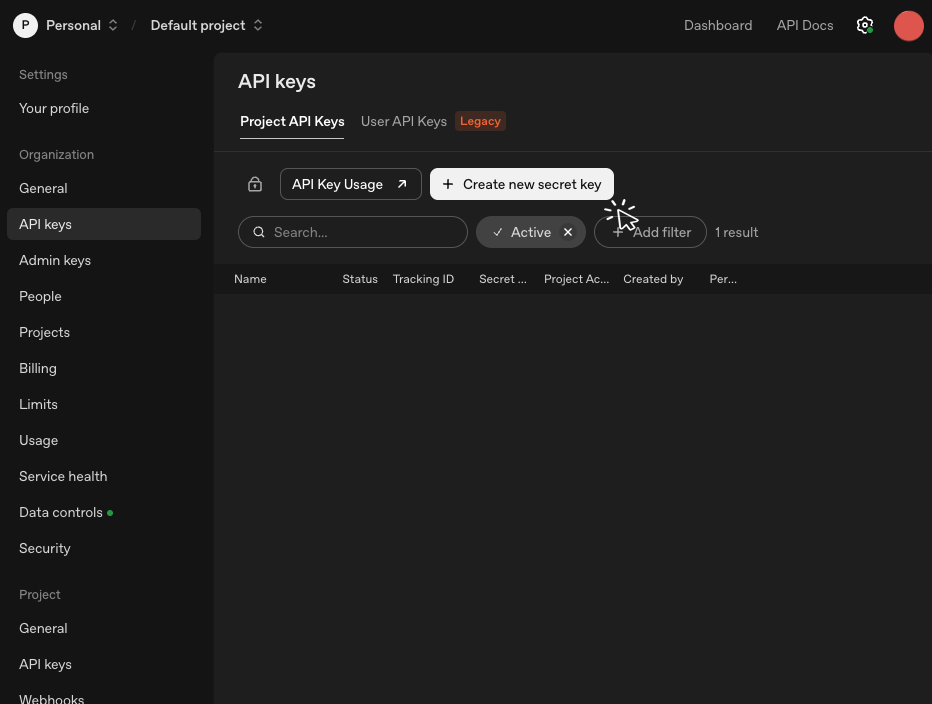
Task: Click the 1 result count text
Action: click(736, 232)
